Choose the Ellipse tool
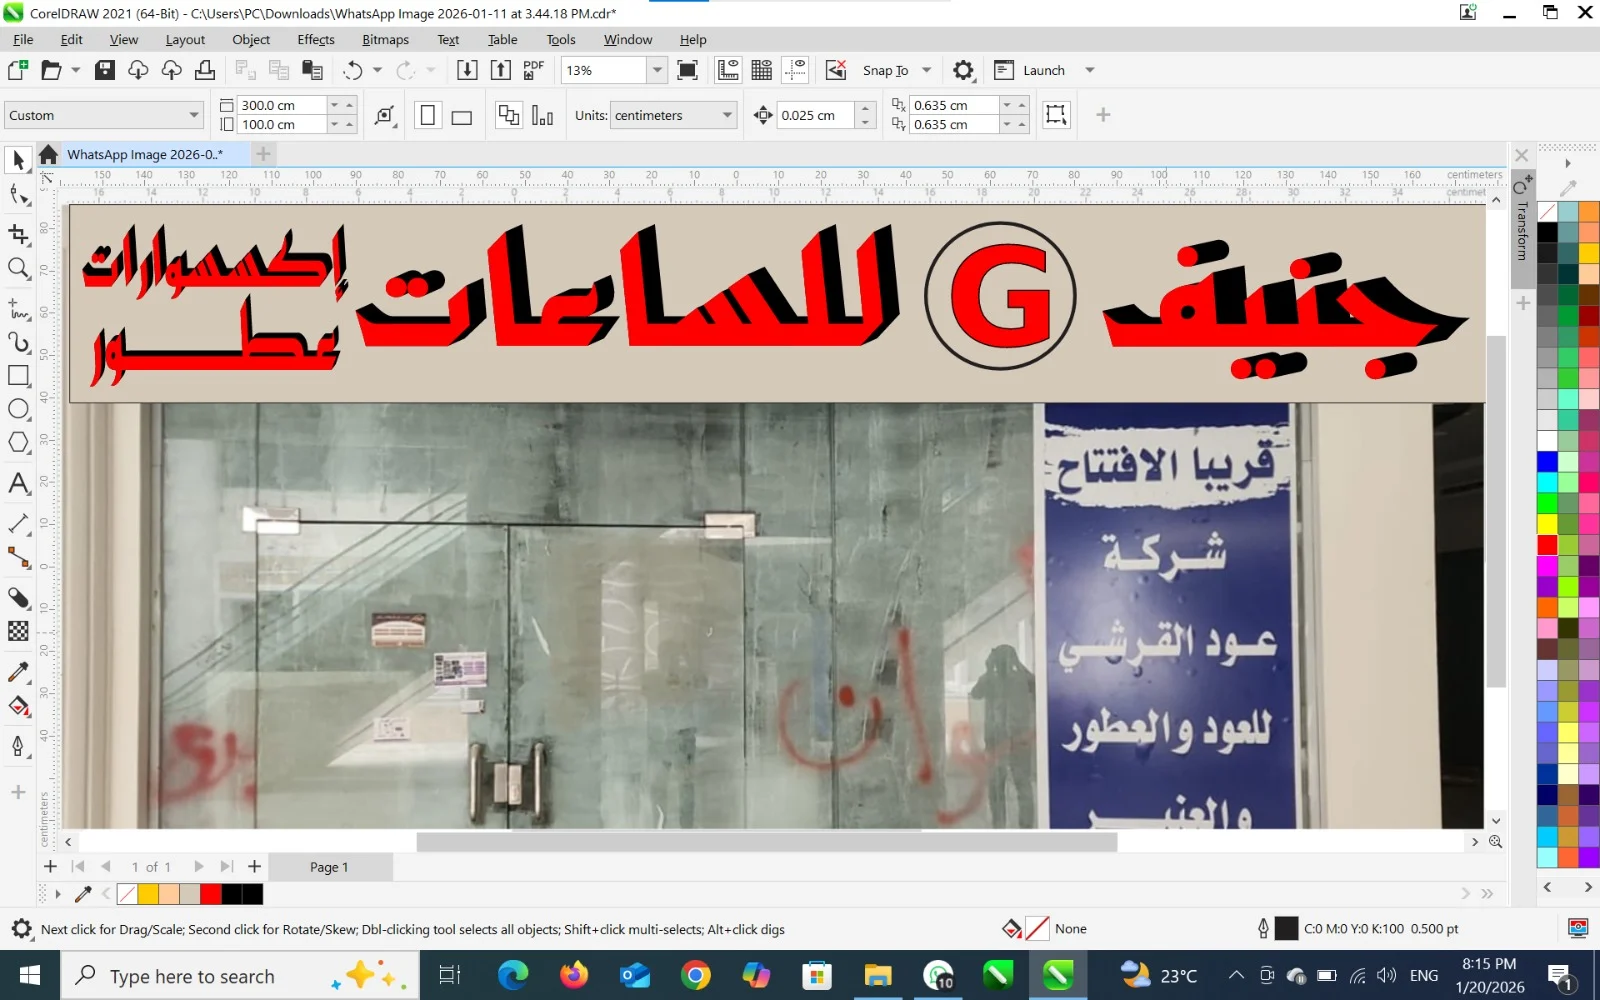Image resolution: width=1600 pixels, height=1000 pixels. coord(18,409)
